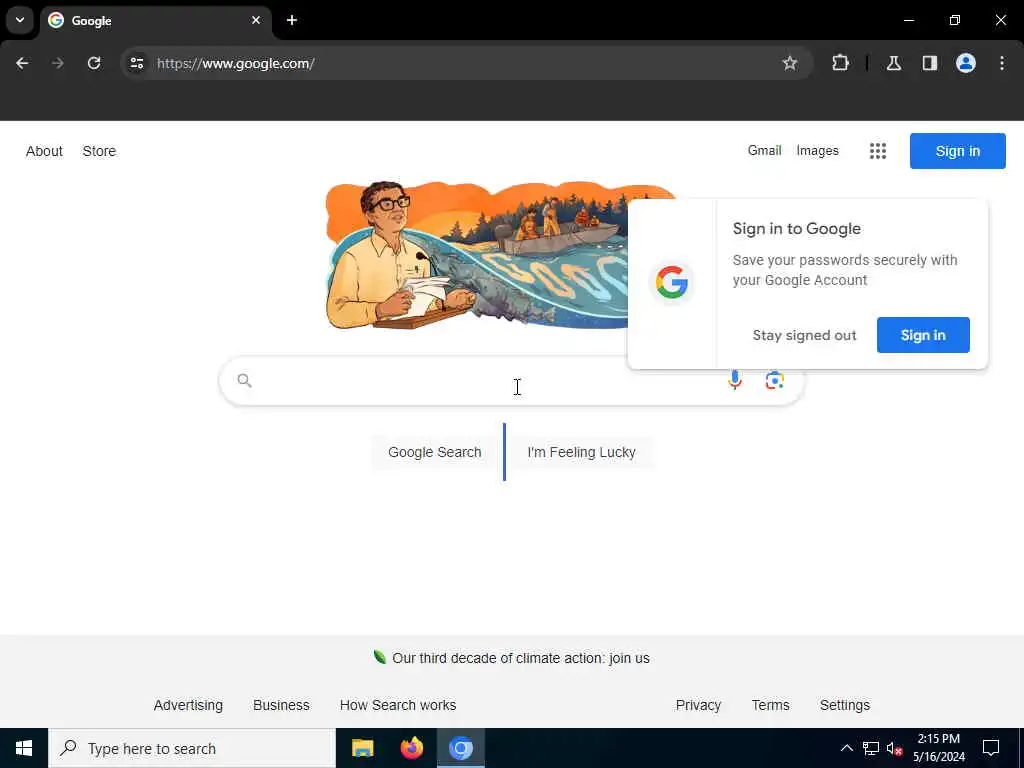Expand the tab search dropdown arrow
1024x768 pixels.
click(20, 20)
